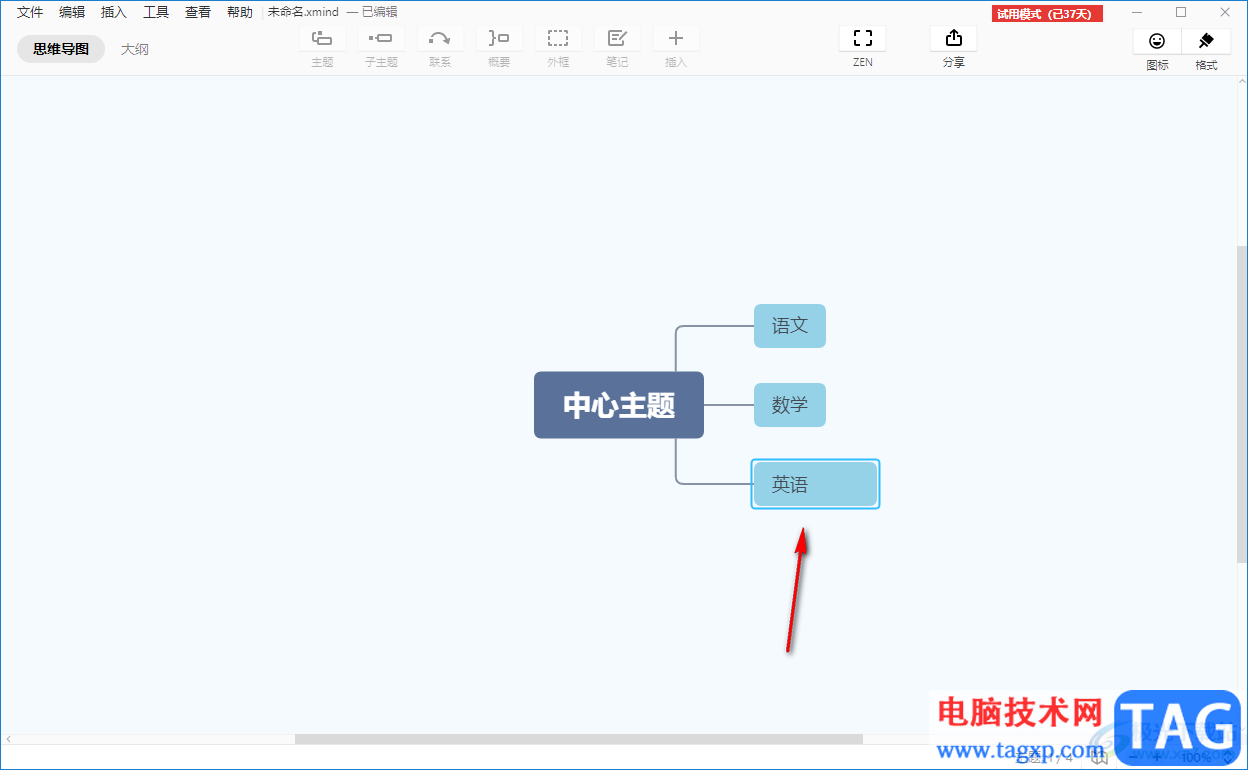Screen dimensions: 1248x770
Task: Click the 笔记 (Note) toolbar icon
Action: [x=617, y=38]
